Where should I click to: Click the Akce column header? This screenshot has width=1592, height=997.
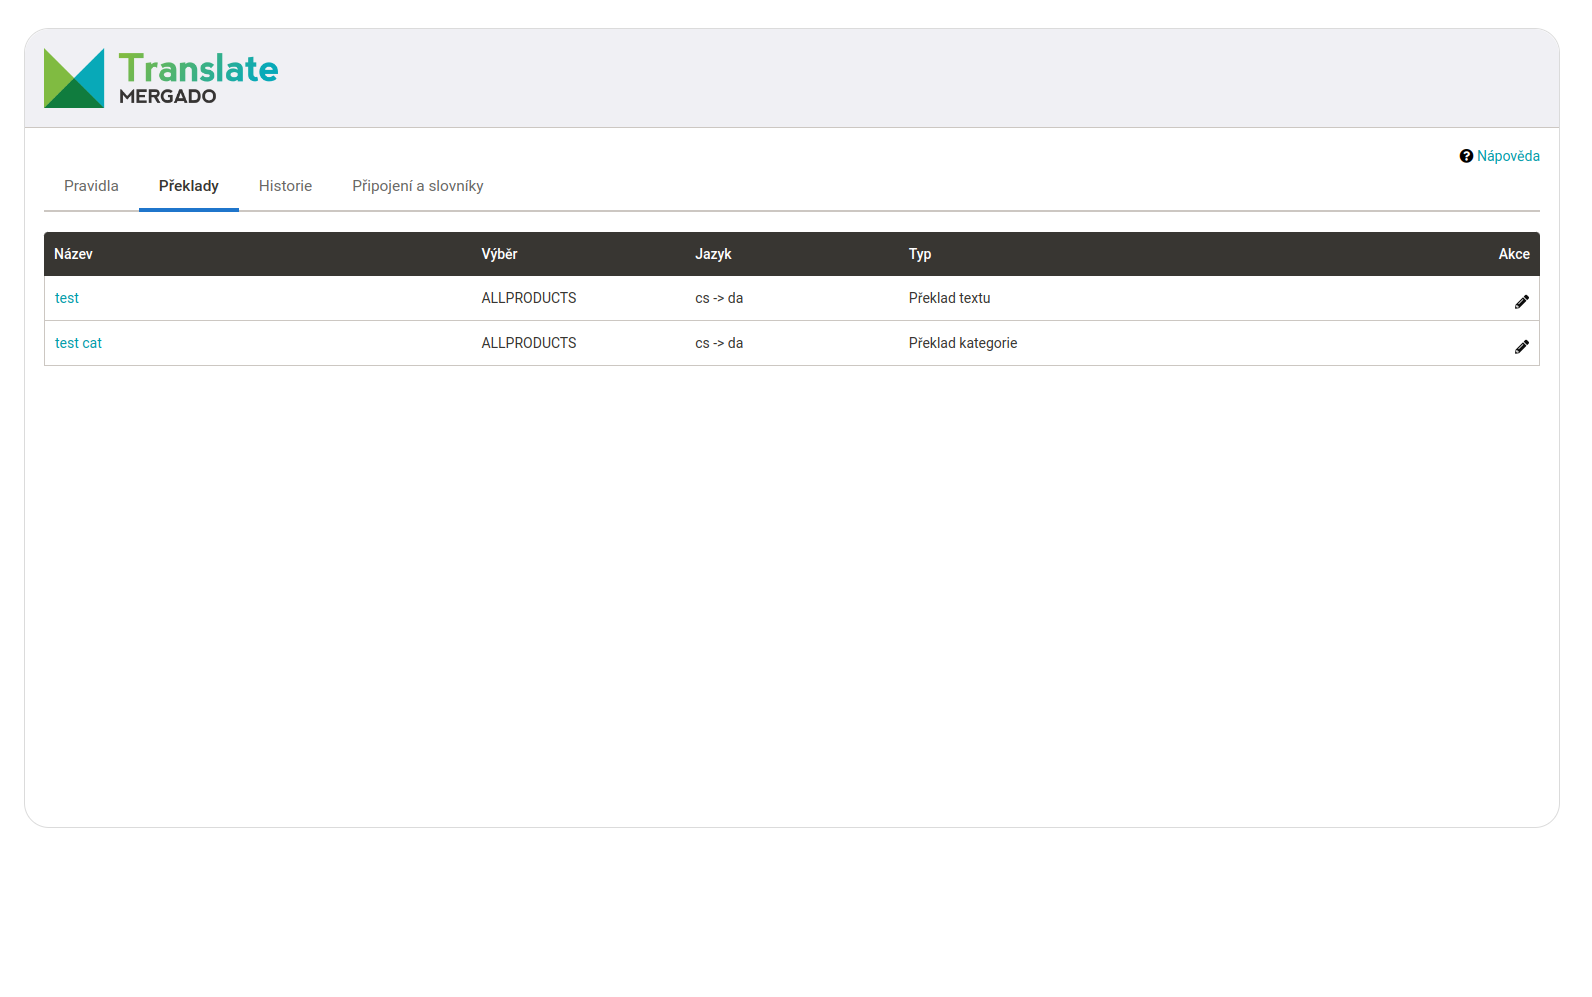(x=1514, y=254)
